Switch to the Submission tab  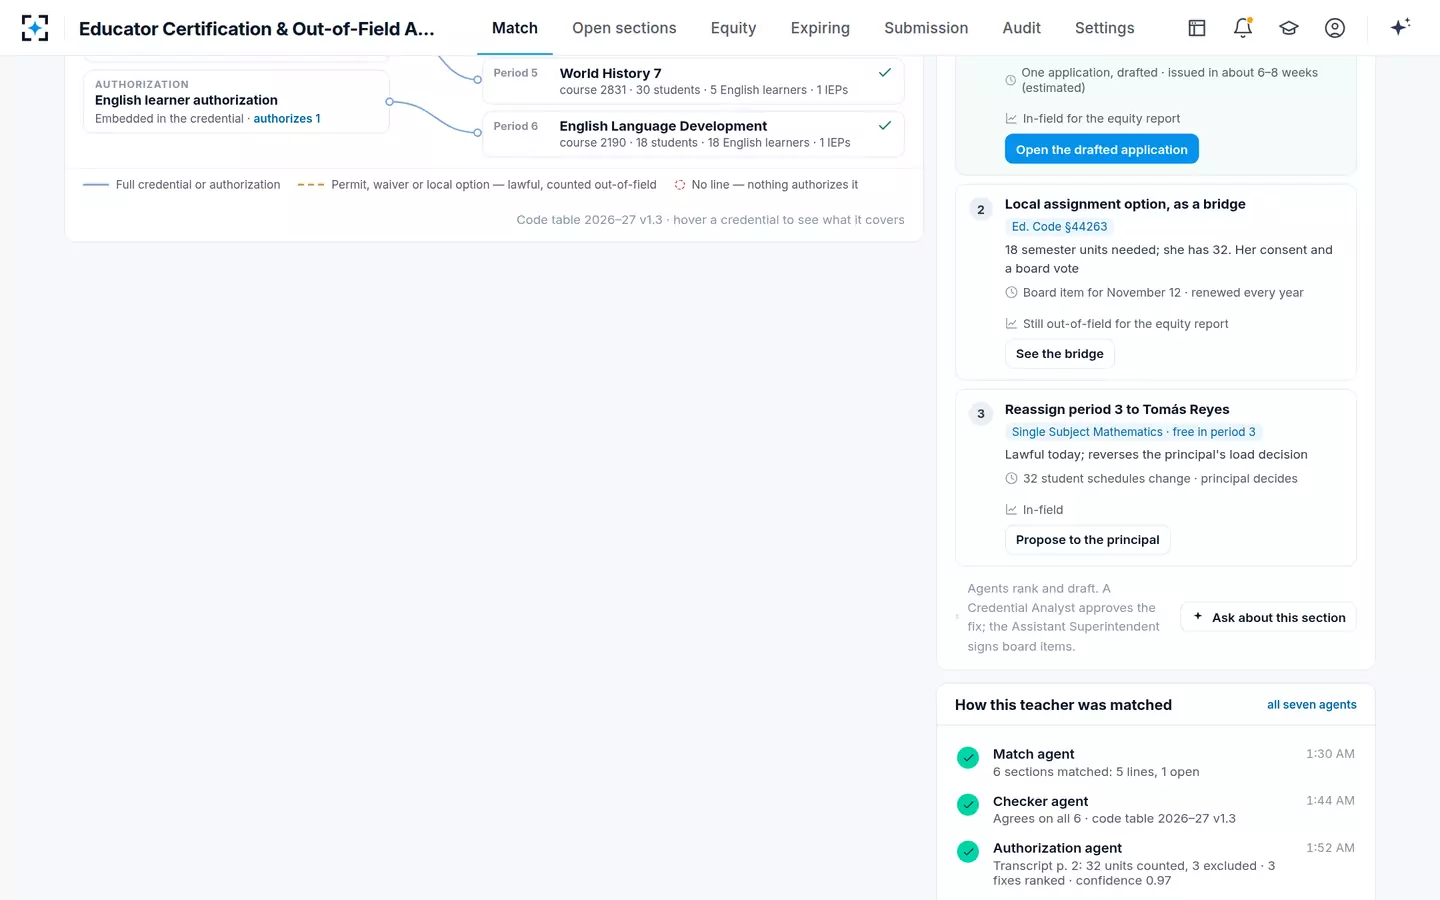coord(926,28)
